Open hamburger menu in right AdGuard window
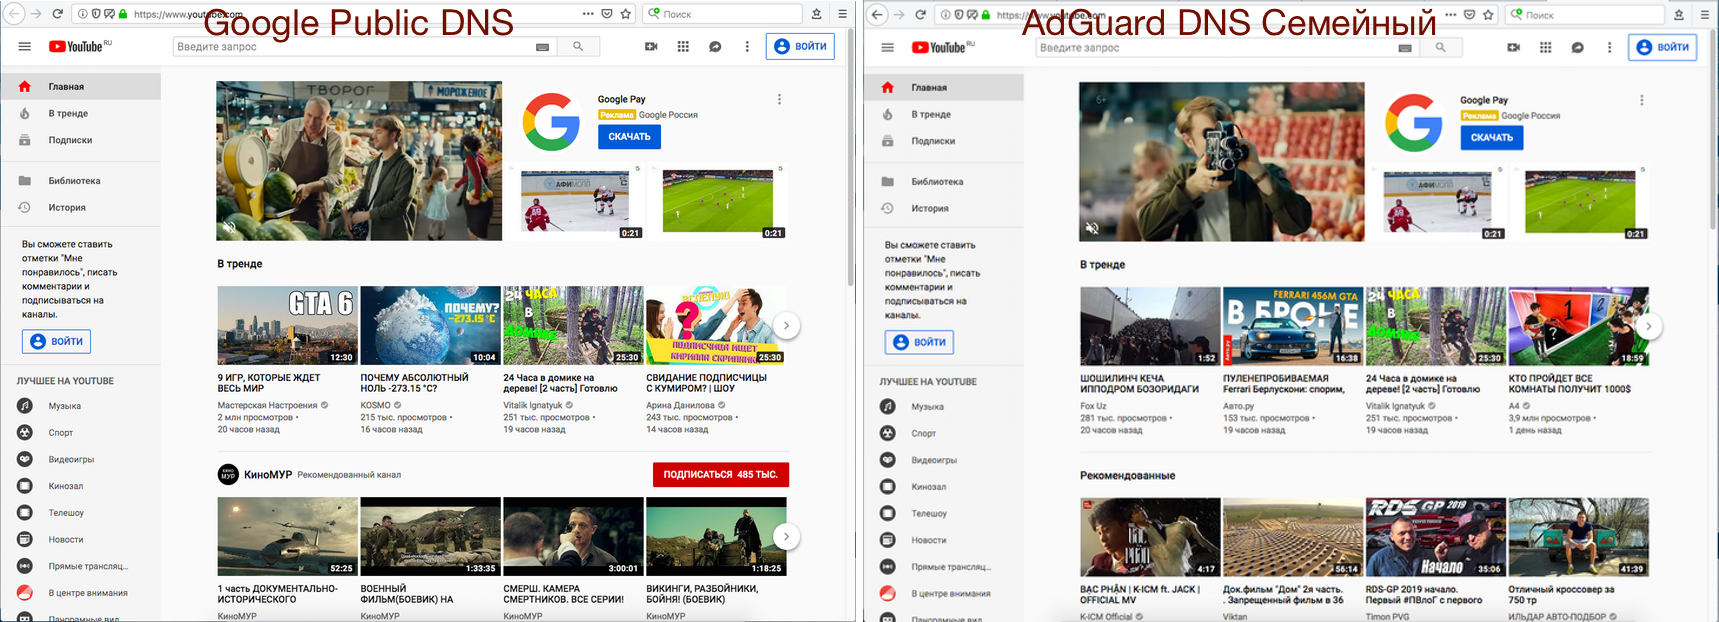1719x622 pixels. [x=887, y=47]
